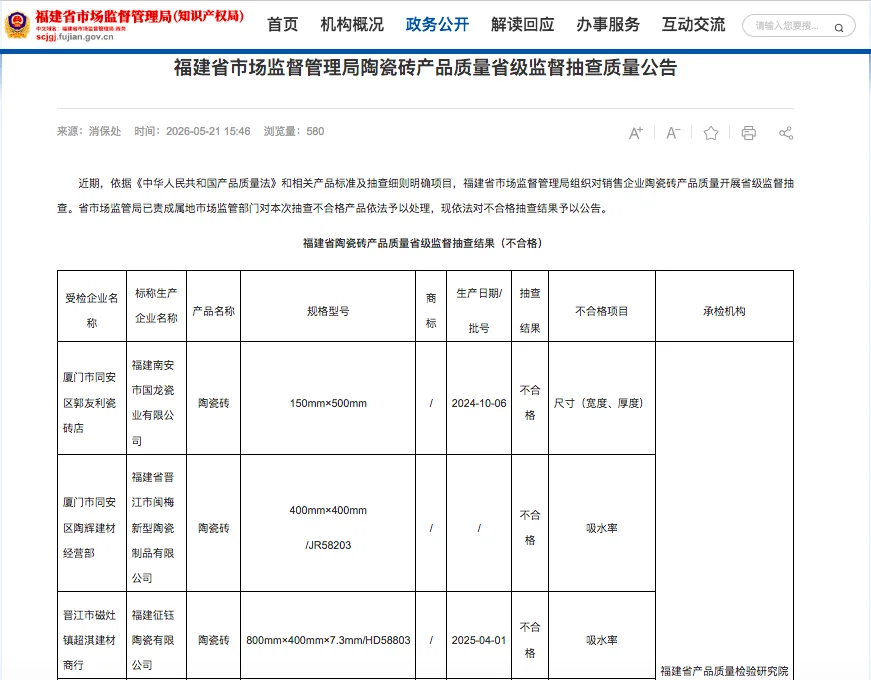871x680 pixels.
Task: Select the article title 陶瓷砖产品质量省级监督抽查质量公告
Action: click(518, 68)
